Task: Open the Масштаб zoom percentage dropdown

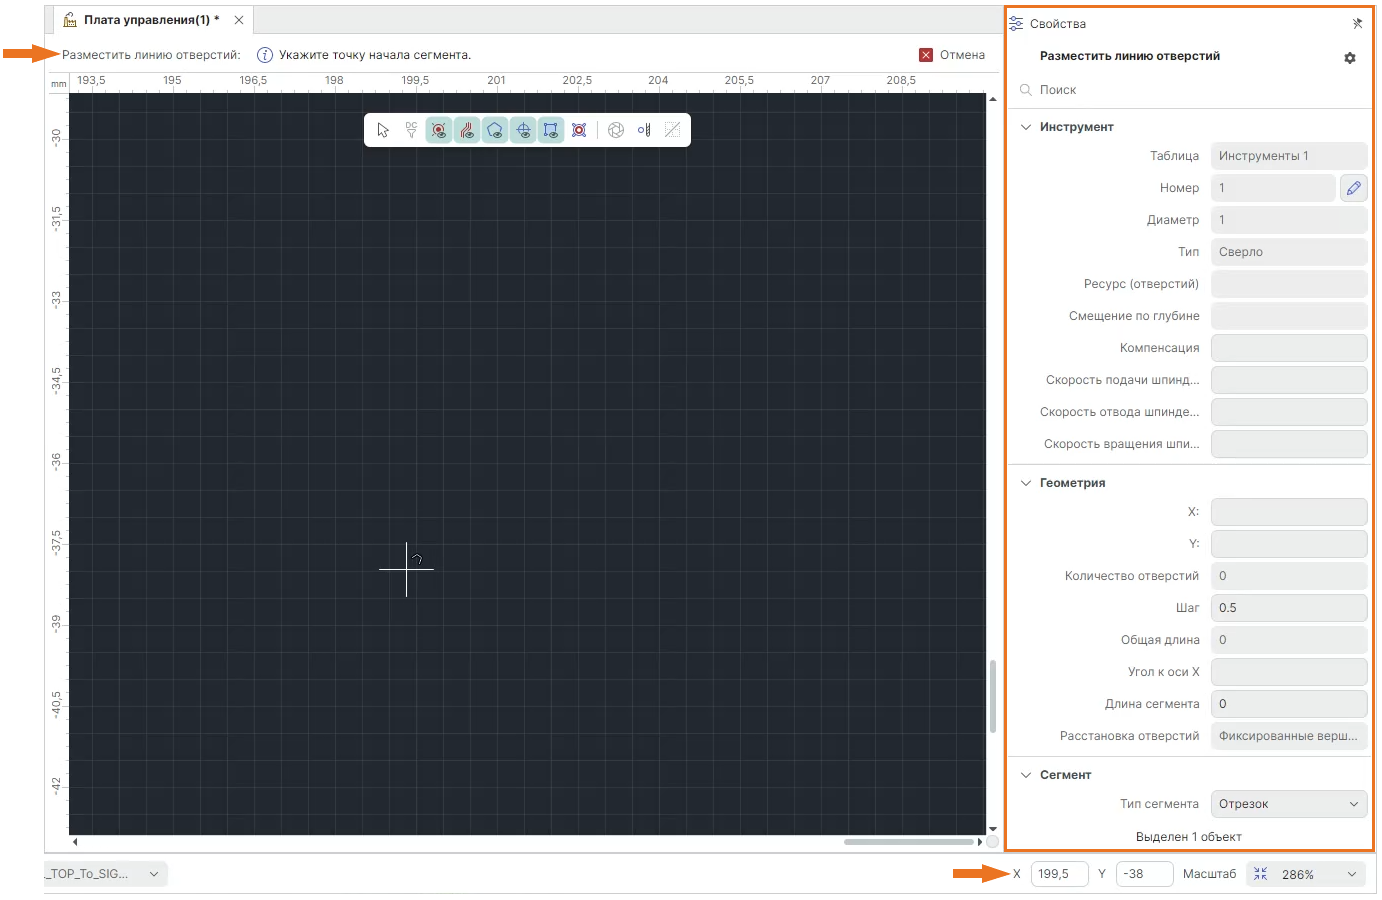Action: [x=1352, y=874]
